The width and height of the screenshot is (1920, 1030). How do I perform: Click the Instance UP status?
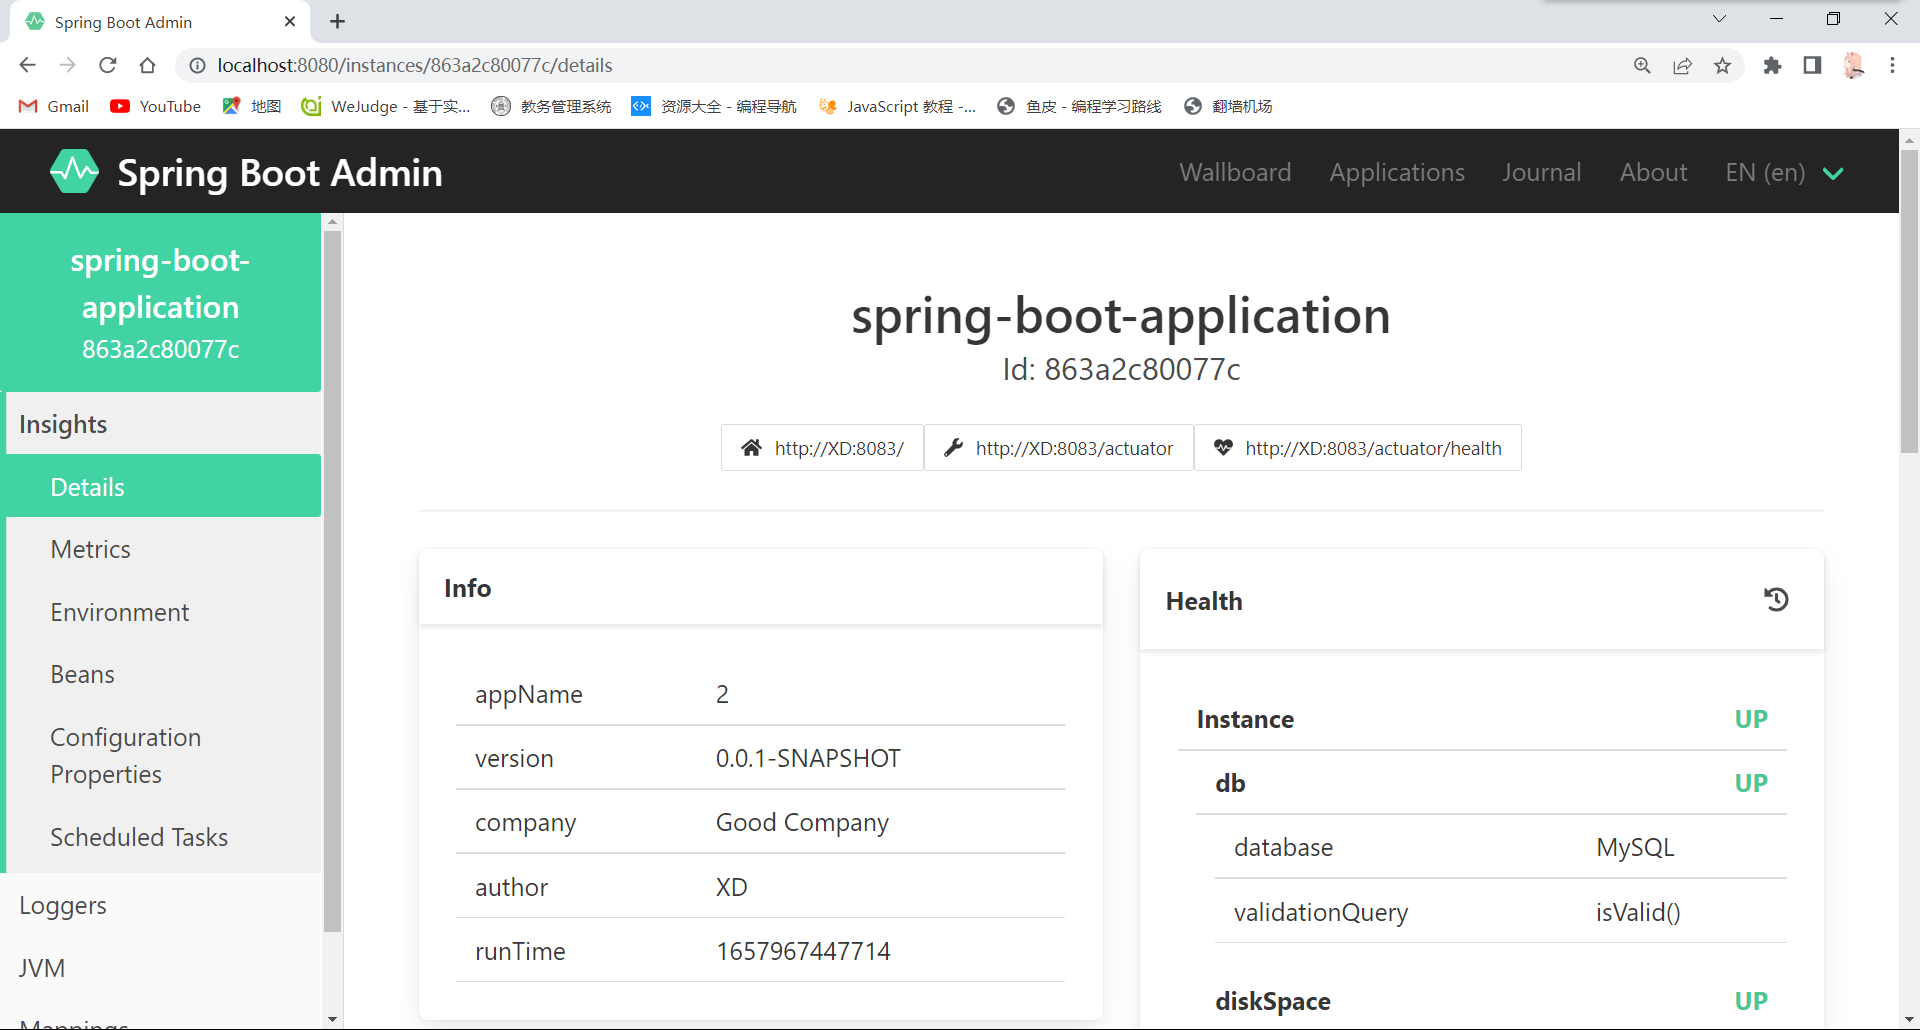(1751, 719)
